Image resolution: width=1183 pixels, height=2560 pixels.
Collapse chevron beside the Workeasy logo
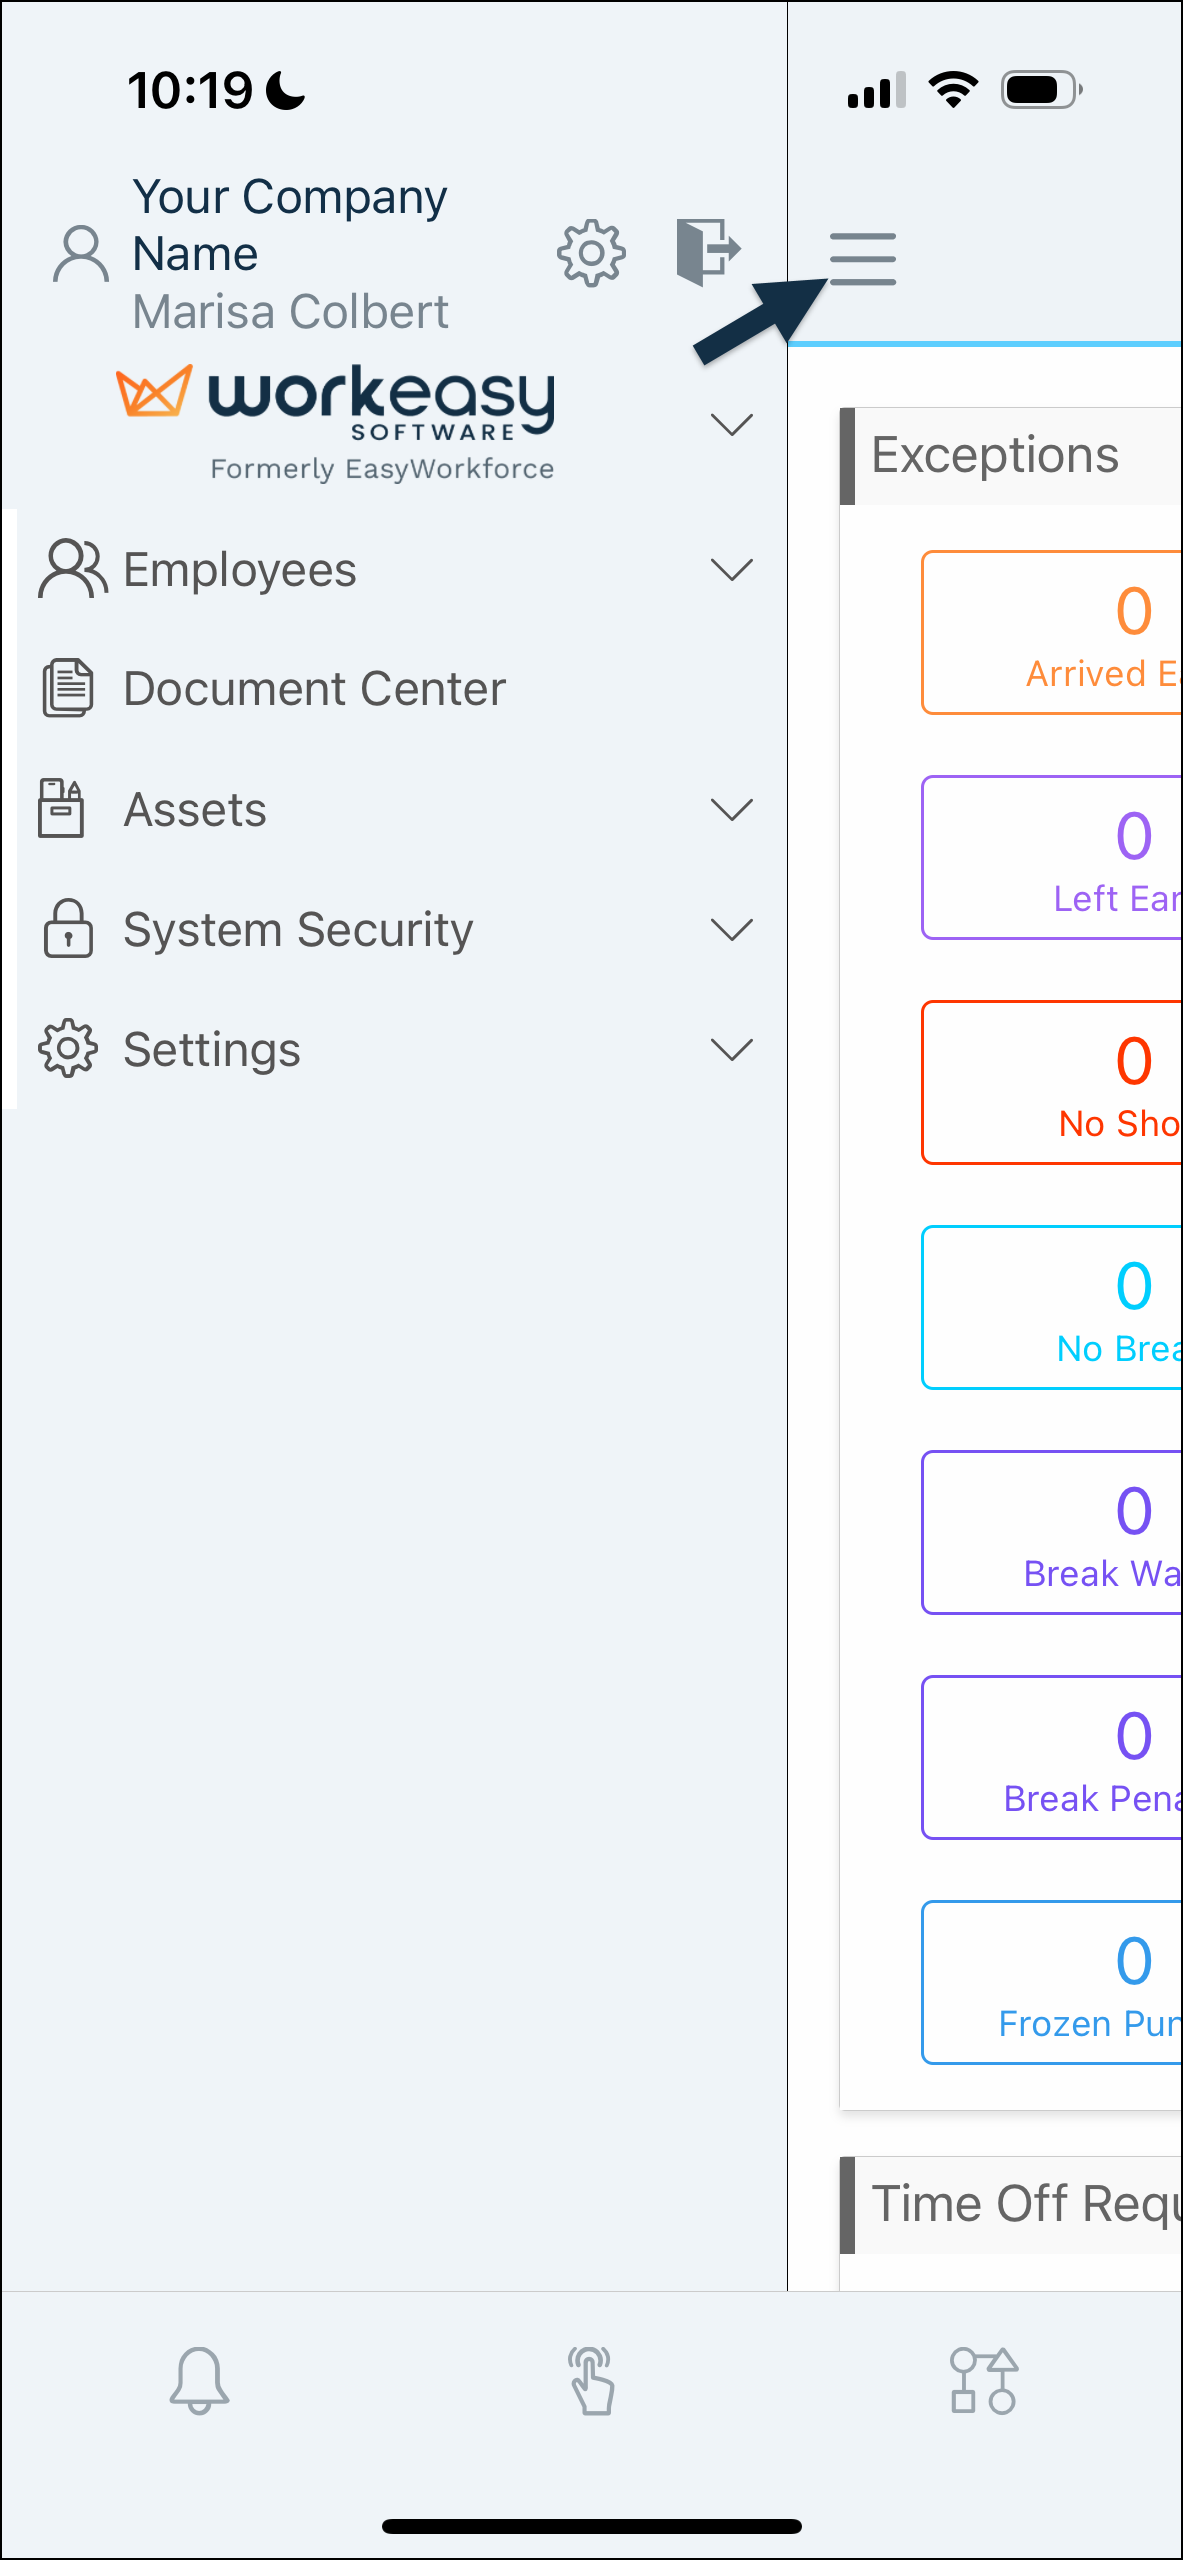click(731, 425)
